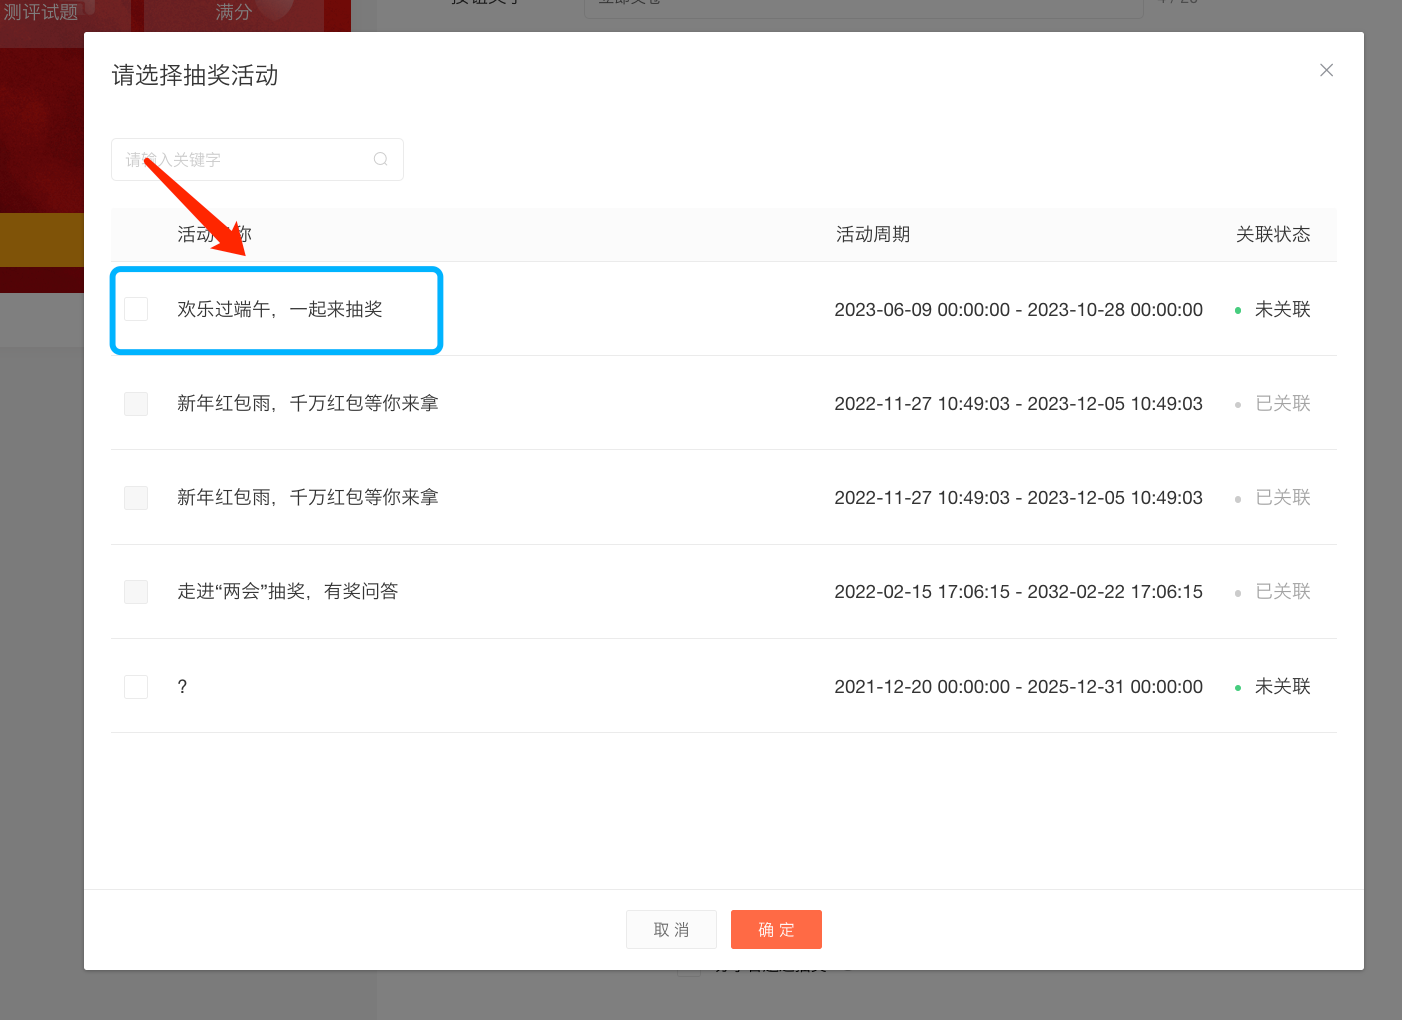Click checkbox of 走进“两会”抽奖 row
The image size is (1402, 1020).
pyautogui.click(x=136, y=592)
